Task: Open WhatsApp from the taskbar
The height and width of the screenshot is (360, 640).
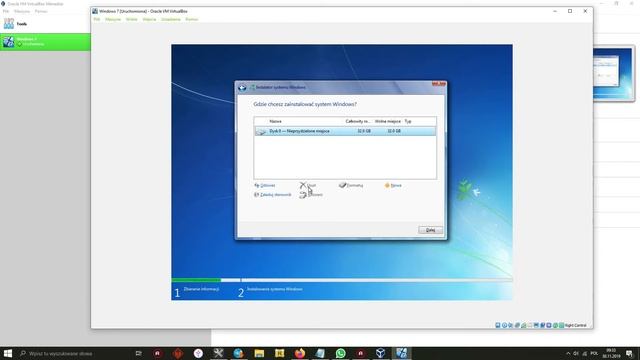Action: click(x=340, y=353)
